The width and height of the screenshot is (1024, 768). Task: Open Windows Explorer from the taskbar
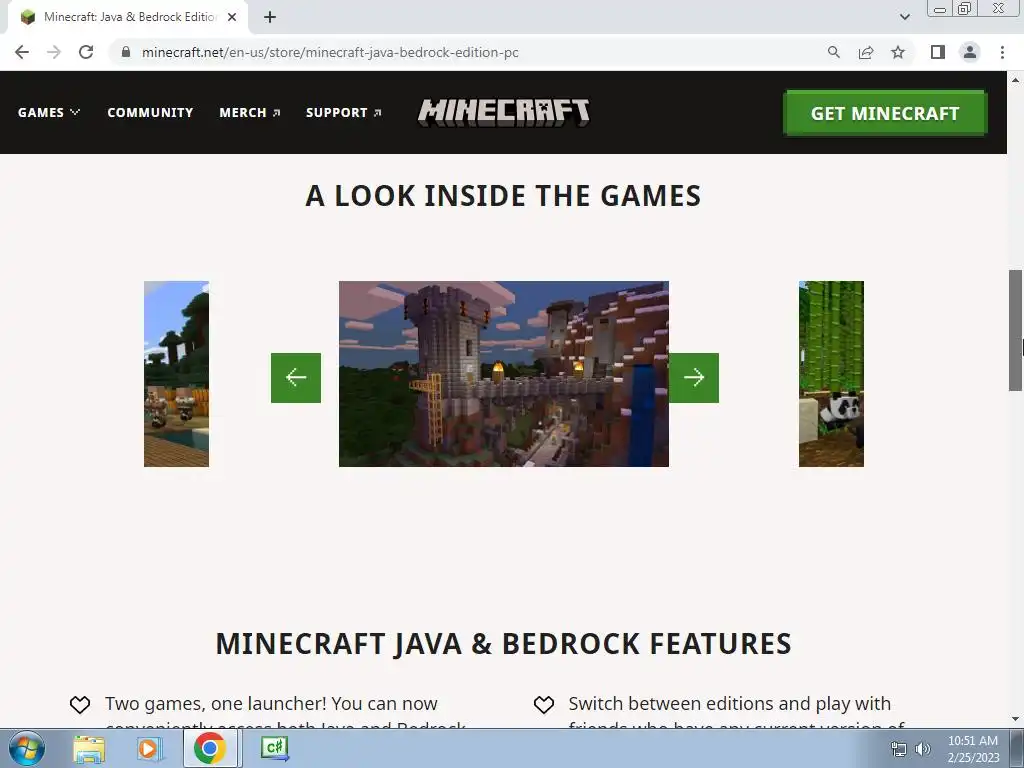89,748
